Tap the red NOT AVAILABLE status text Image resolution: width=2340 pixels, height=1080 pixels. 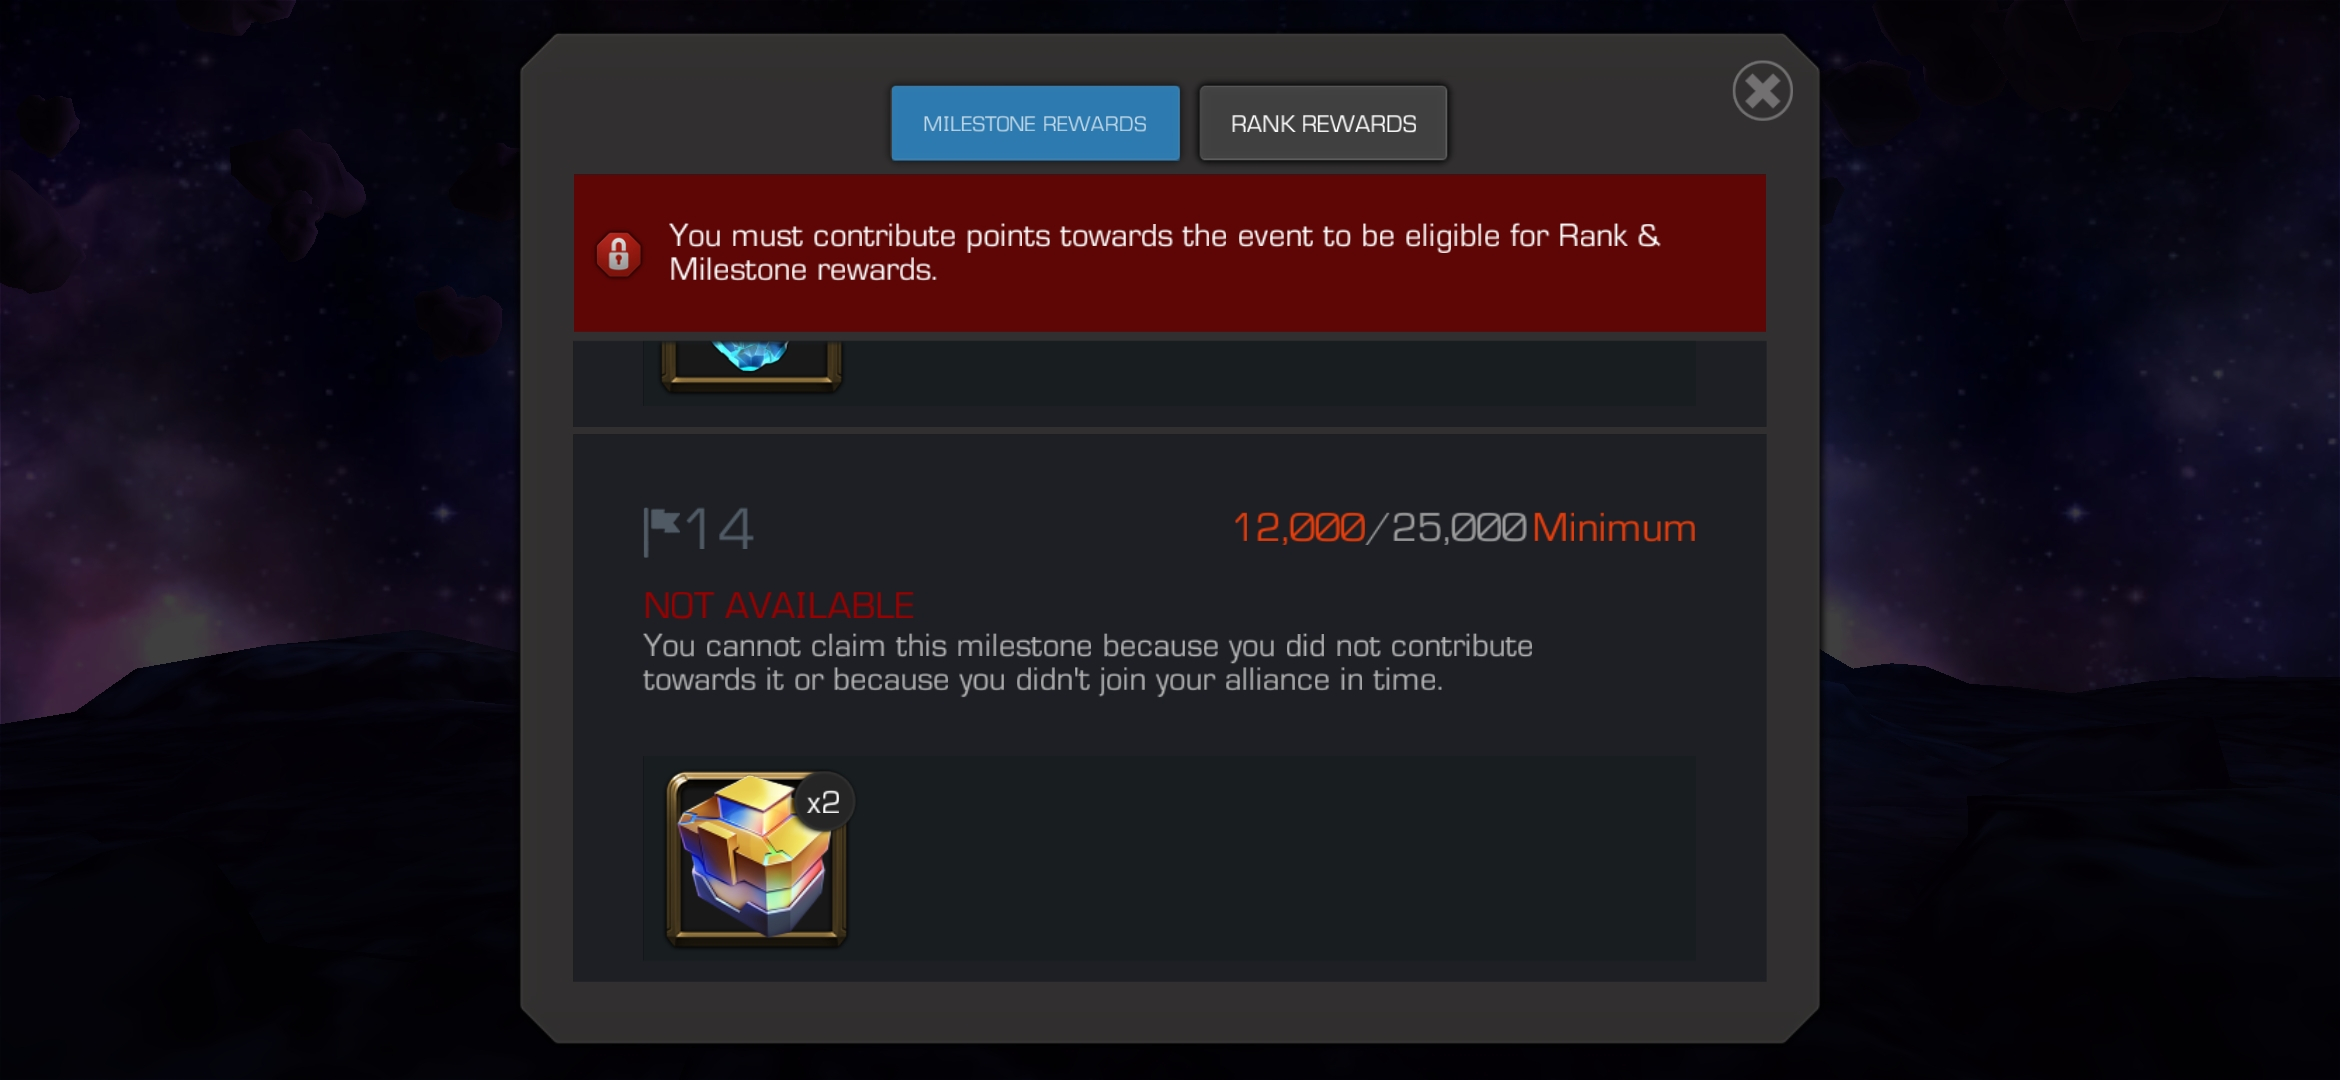[778, 605]
